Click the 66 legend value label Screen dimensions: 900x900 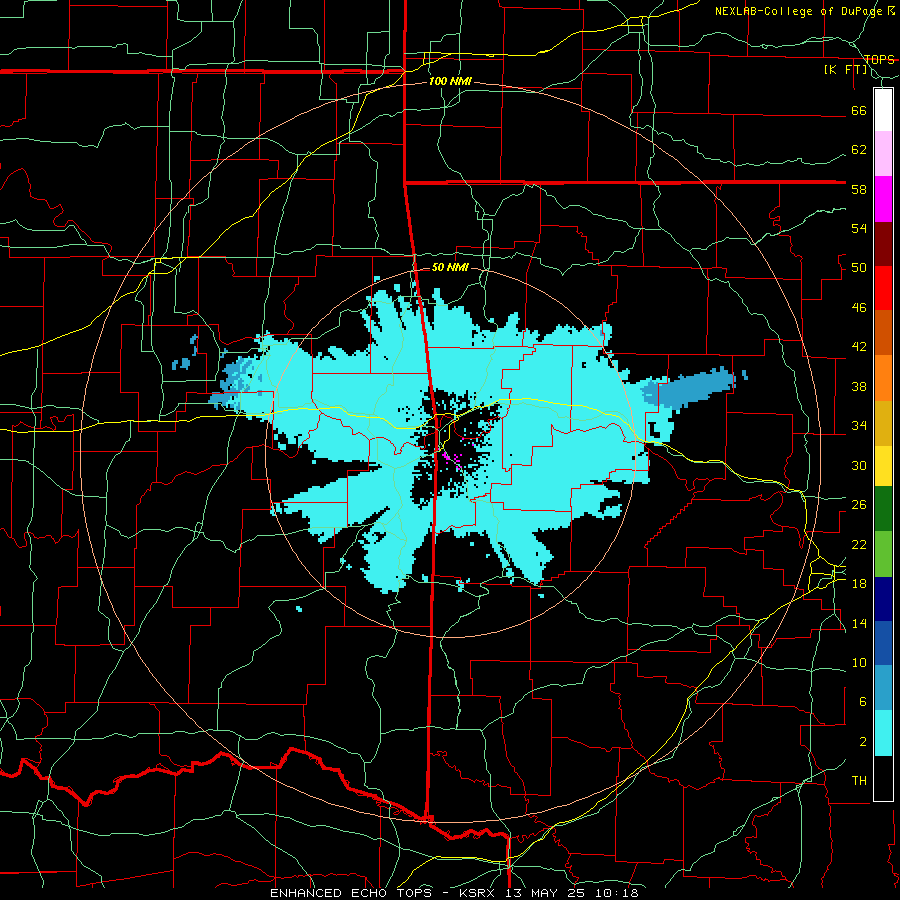(x=859, y=111)
